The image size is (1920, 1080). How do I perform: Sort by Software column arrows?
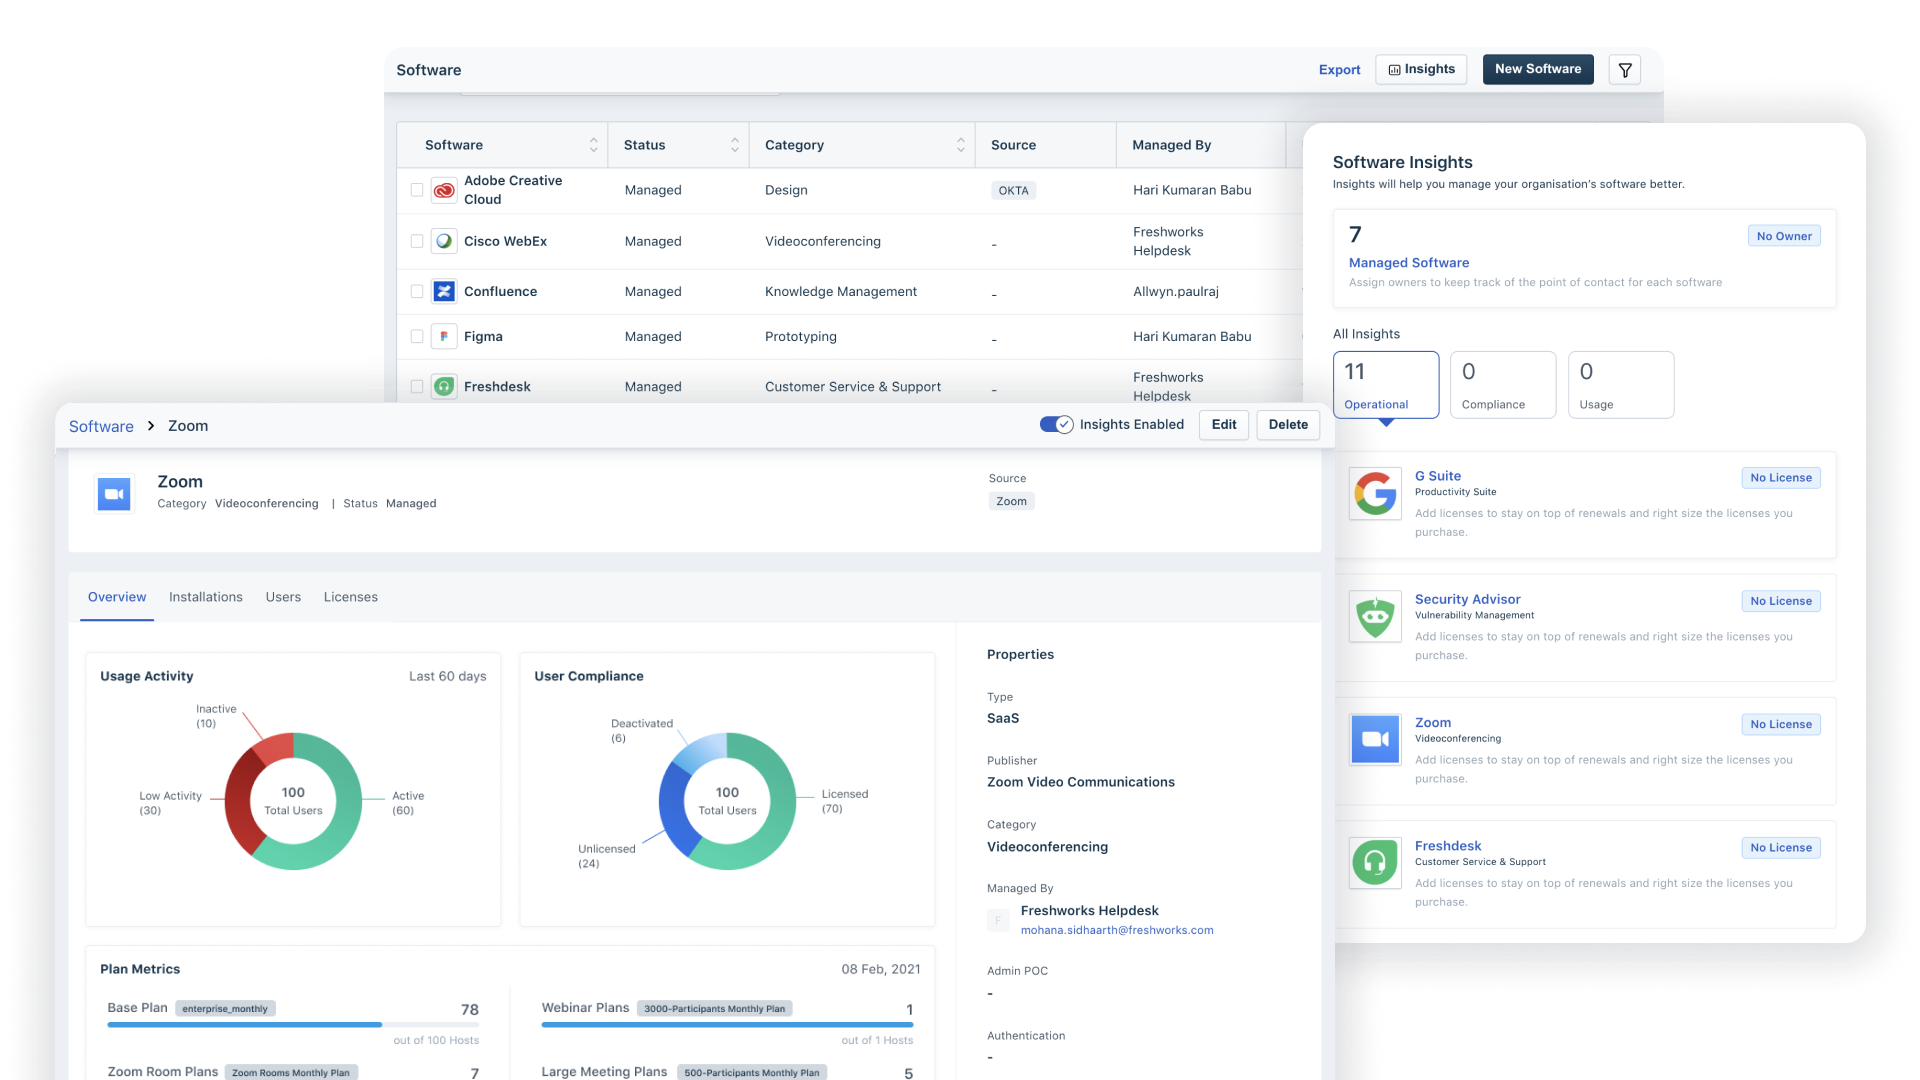(x=593, y=145)
